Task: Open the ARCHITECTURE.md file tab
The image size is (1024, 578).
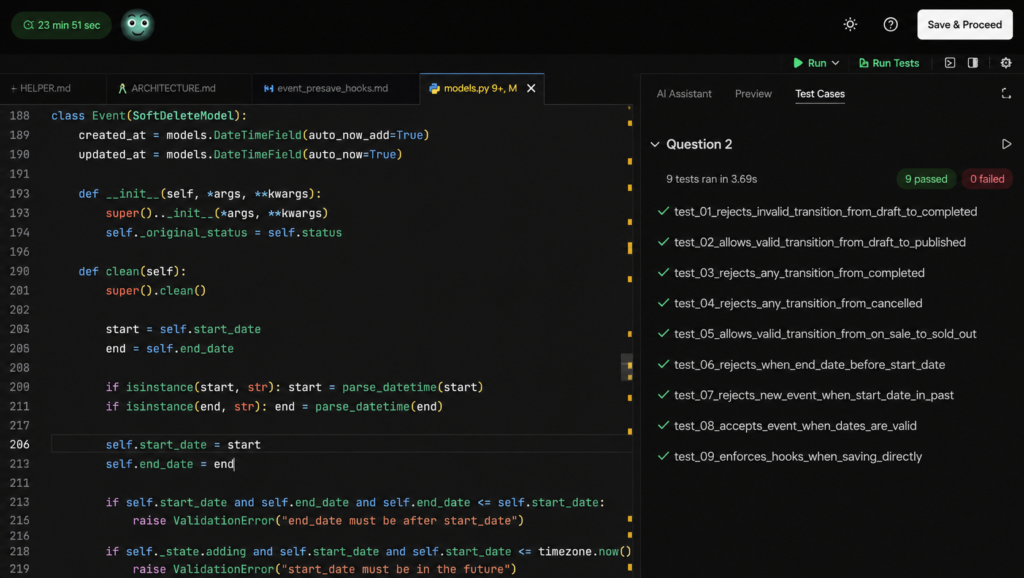Action: coord(173,88)
